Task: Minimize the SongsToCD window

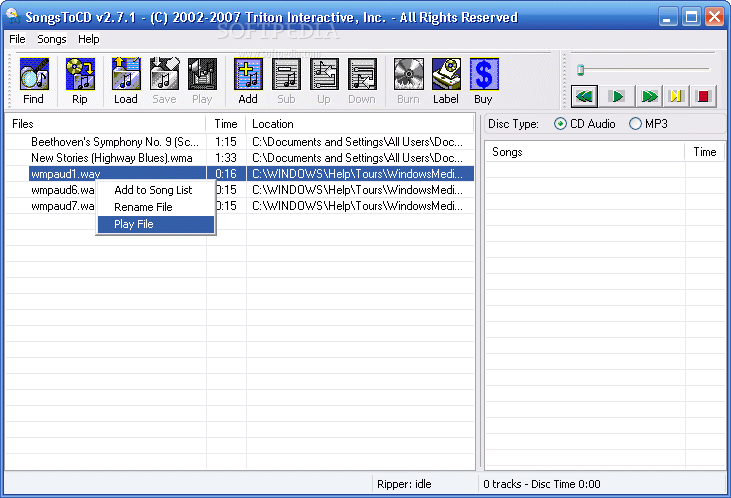Action: coord(668,17)
